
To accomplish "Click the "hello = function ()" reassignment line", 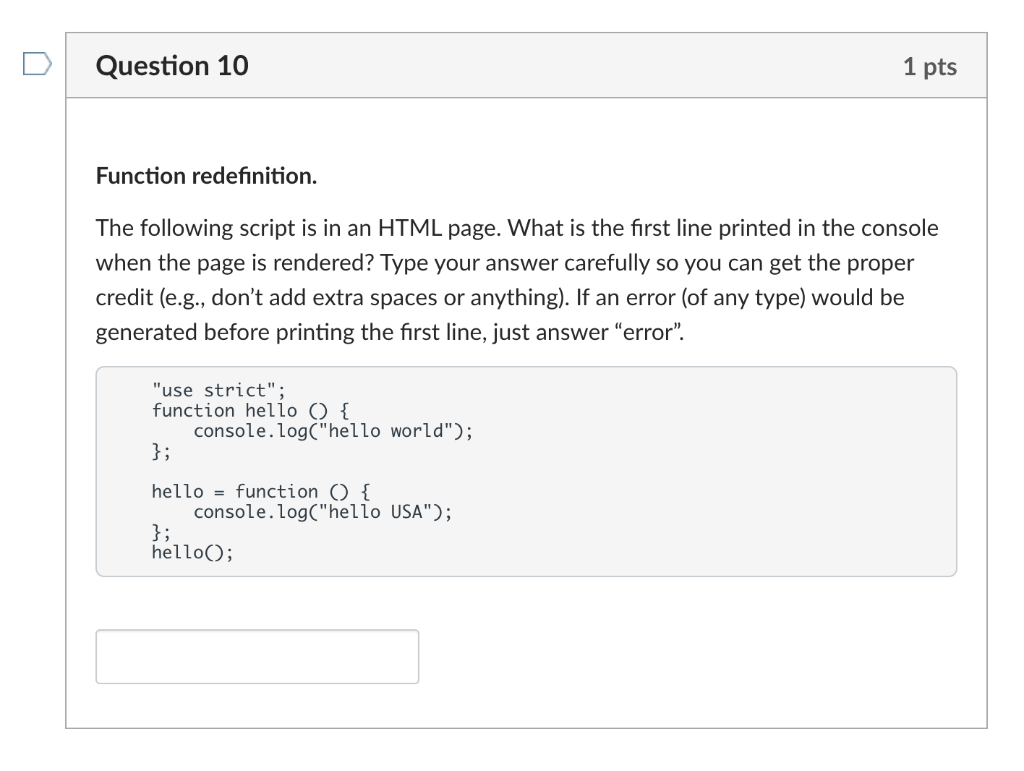I will [x=261, y=491].
